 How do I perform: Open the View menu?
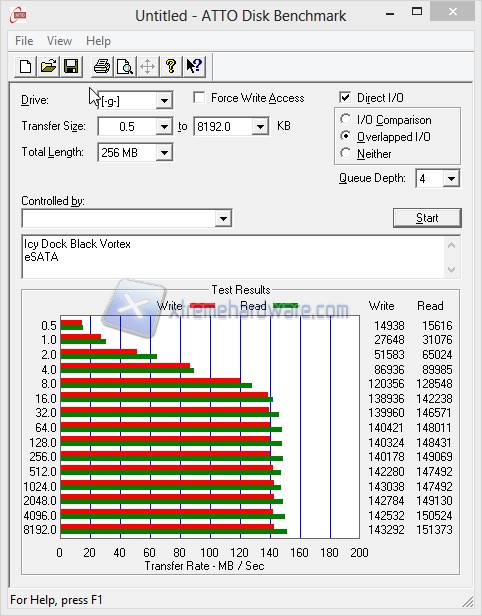point(59,41)
